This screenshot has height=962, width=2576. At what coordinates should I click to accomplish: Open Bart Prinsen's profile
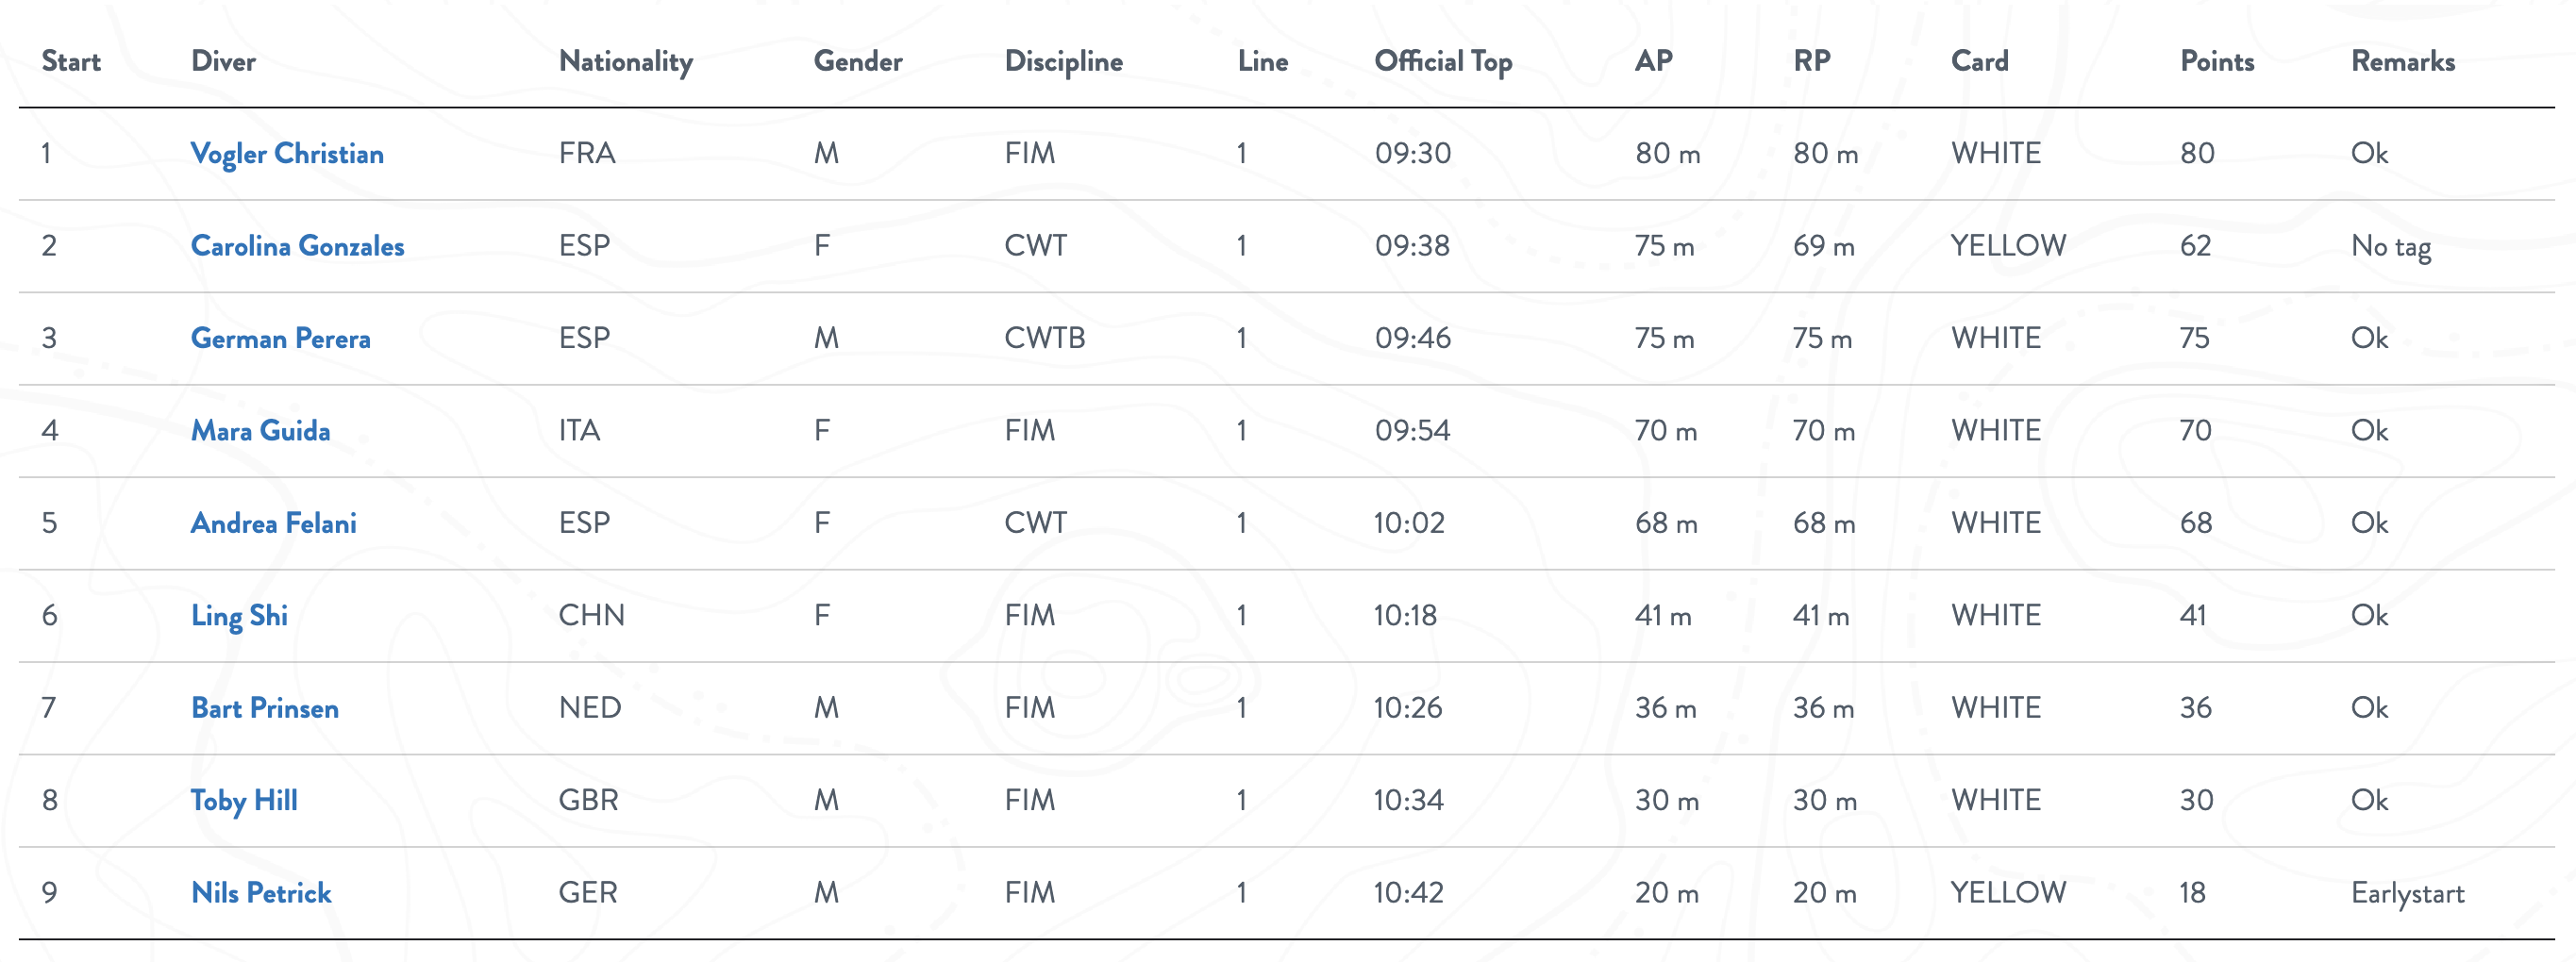[x=264, y=708]
